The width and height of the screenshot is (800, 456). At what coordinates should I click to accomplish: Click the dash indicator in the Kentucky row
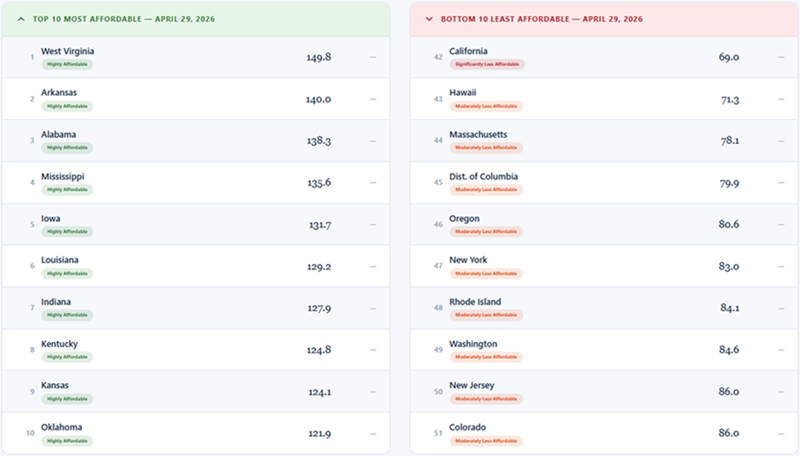373,350
